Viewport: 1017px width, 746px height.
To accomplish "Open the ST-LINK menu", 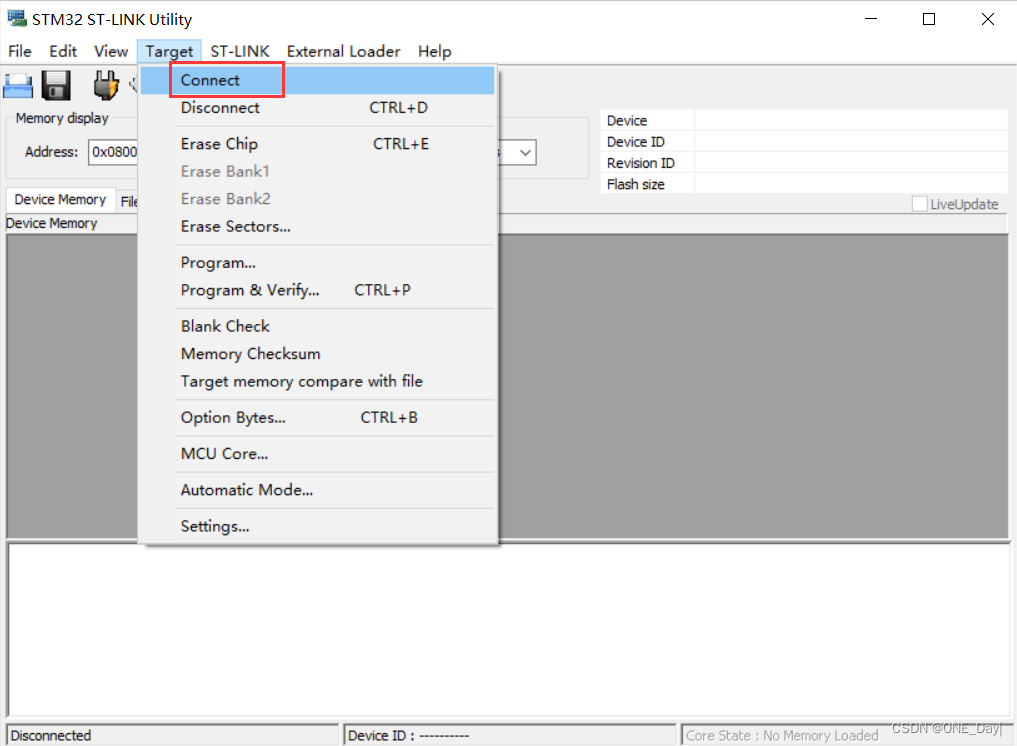I will (240, 51).
